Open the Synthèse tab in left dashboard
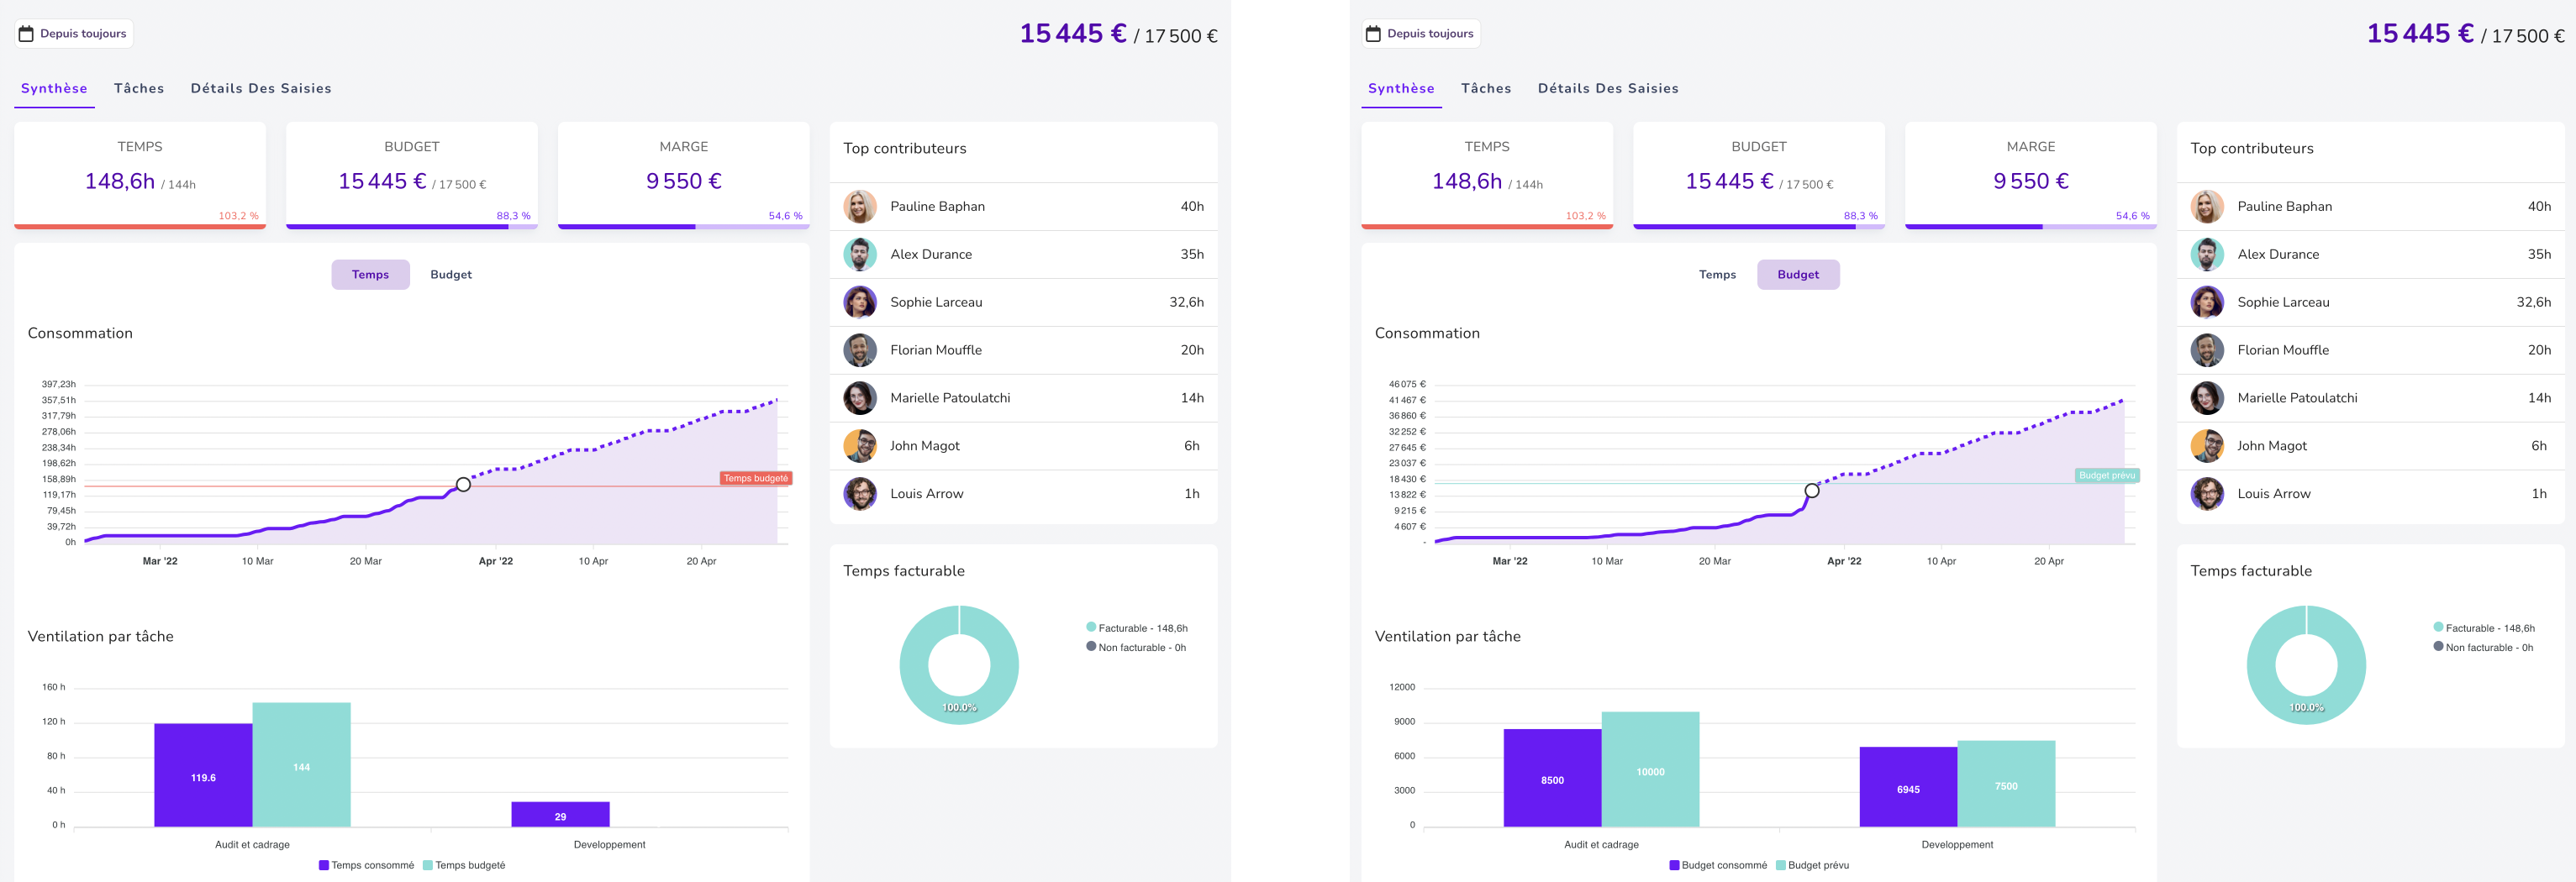This screenshot has width=2576, height=882. point(54,89)
